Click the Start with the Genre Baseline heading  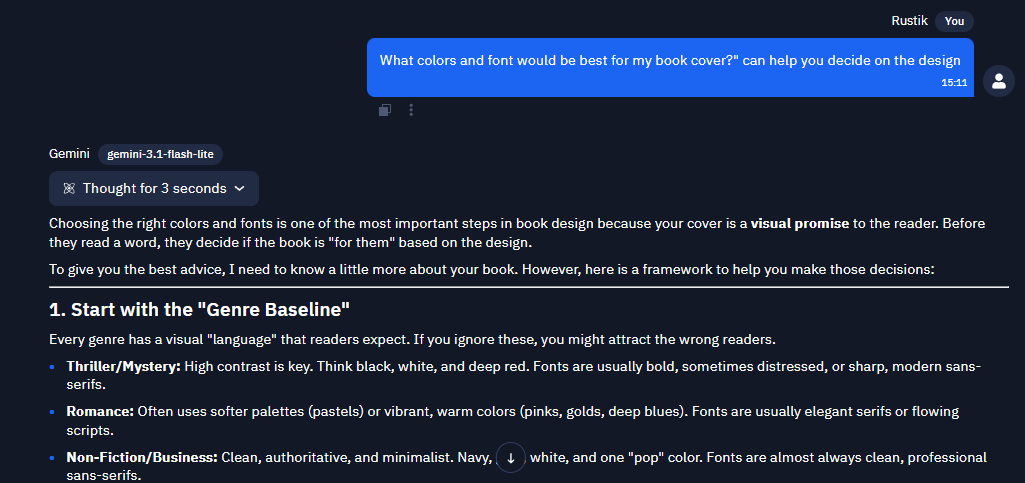pyautogui.click(x=199, y=310)
